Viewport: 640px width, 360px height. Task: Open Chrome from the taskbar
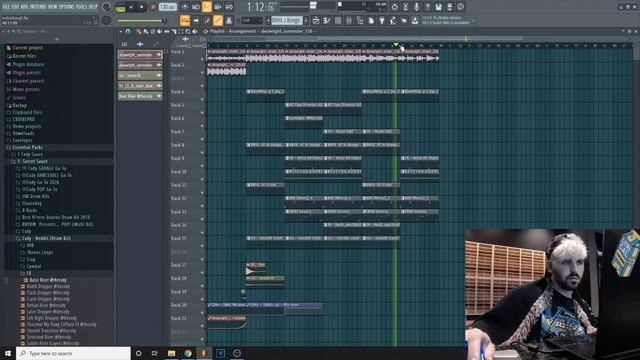click(188, 353)
